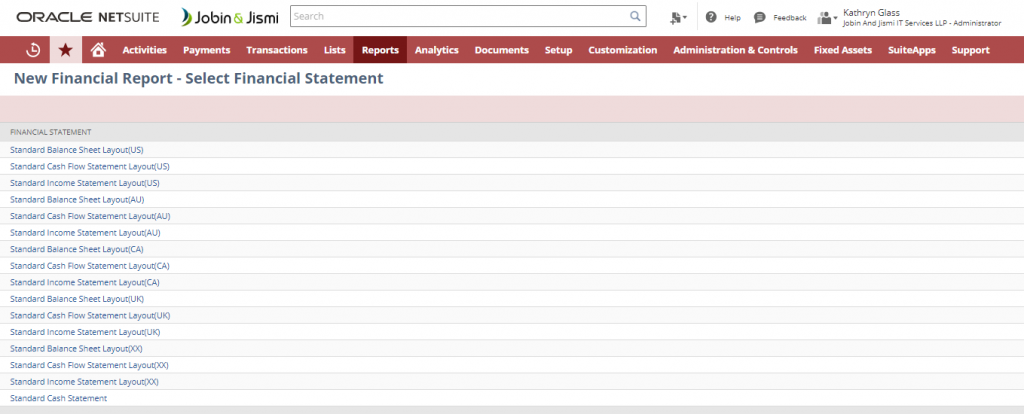The image size is (1024, 414).
Task: Open the Recent Records clock icon
Action: [x=33, y=50]
